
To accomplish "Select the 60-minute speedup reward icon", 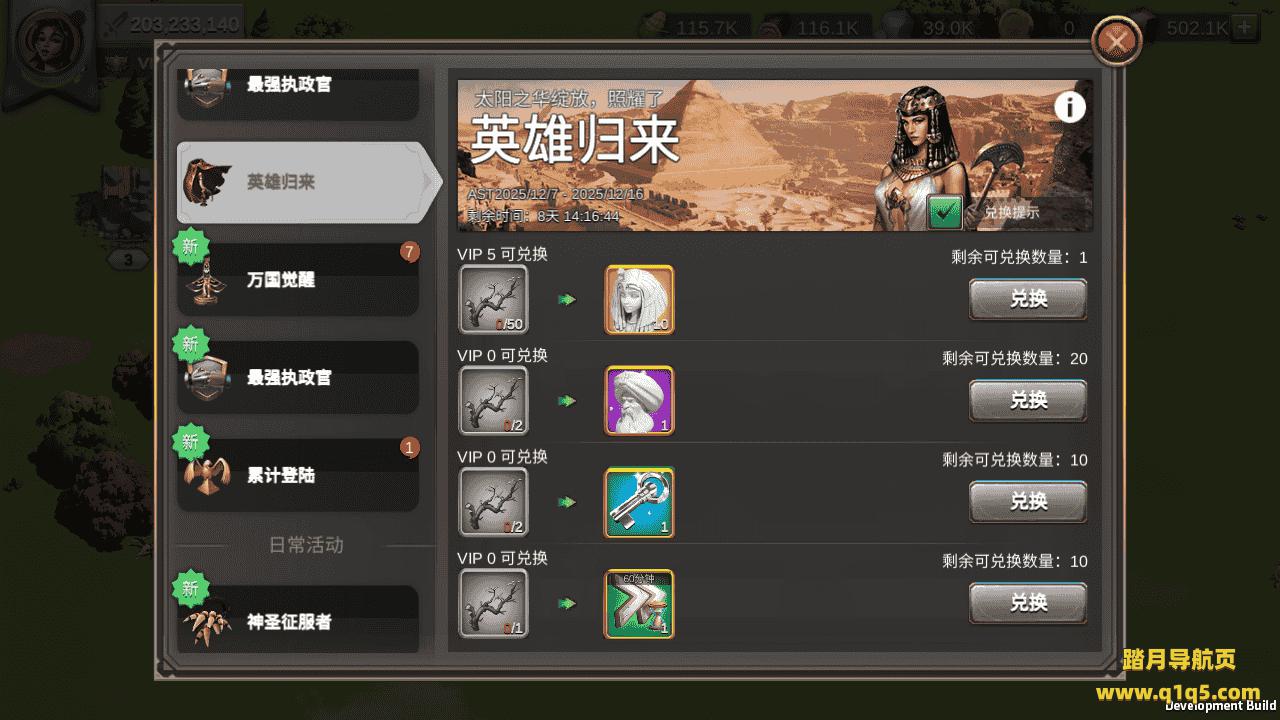I will (639, 603).
